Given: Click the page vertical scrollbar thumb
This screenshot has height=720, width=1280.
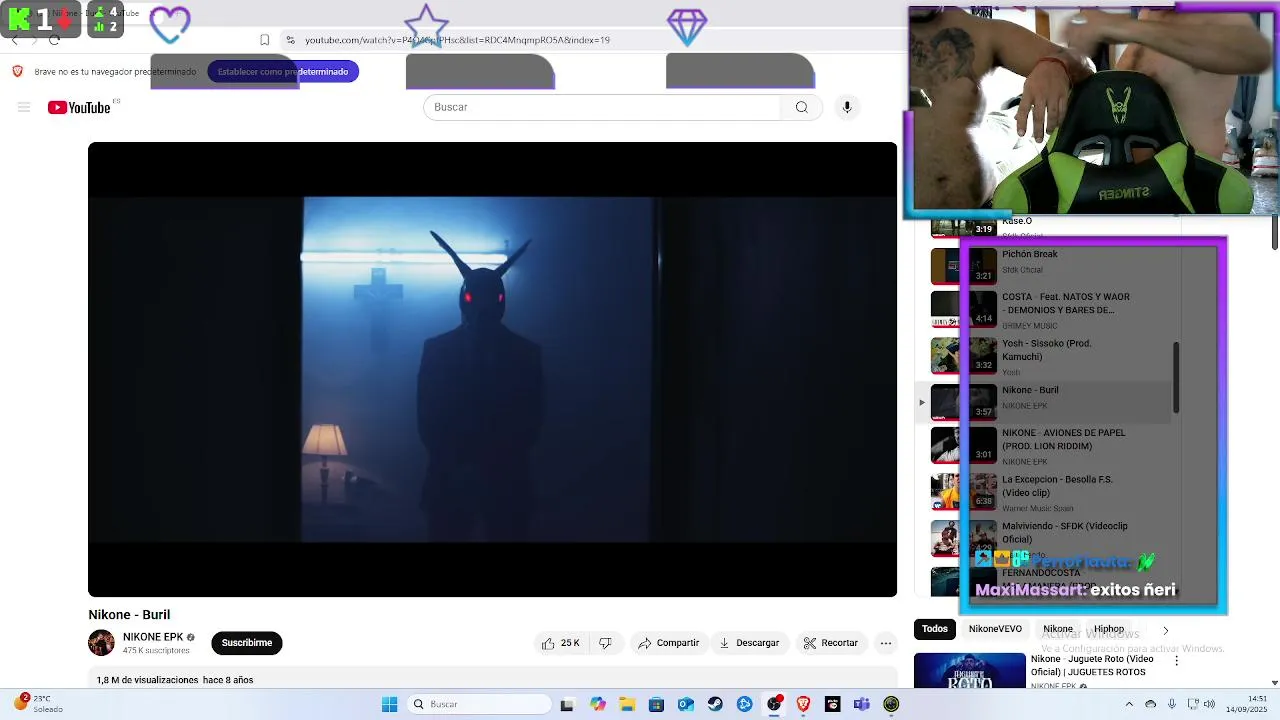Looking at the screenshot, I should coord(1275,233).
